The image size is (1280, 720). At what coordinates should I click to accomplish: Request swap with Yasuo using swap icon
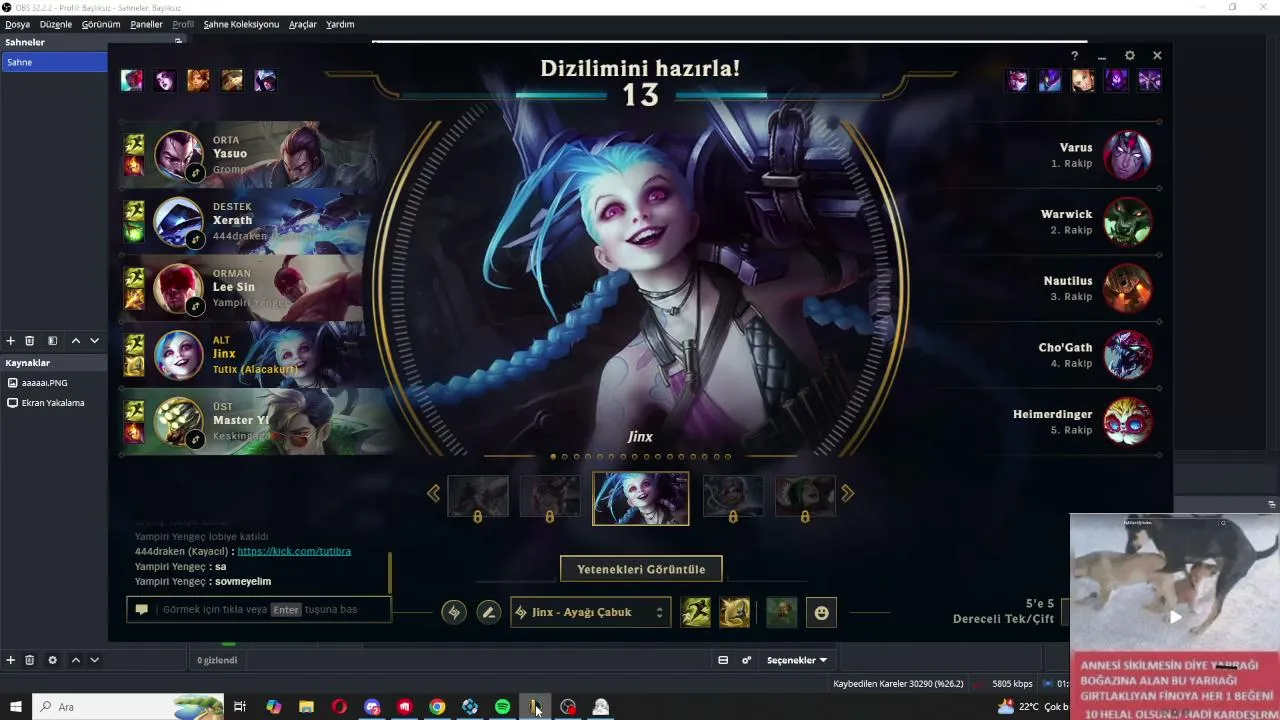tap(196, 172)
